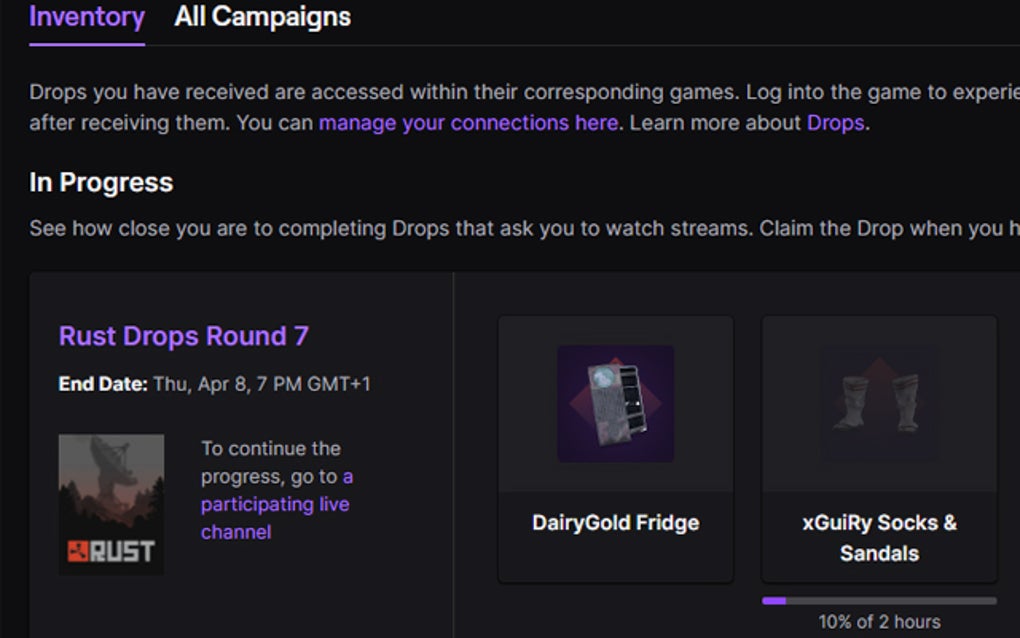Switch to the All Campaigns tab
1020x638 pixels.
(x=262, y=17)
